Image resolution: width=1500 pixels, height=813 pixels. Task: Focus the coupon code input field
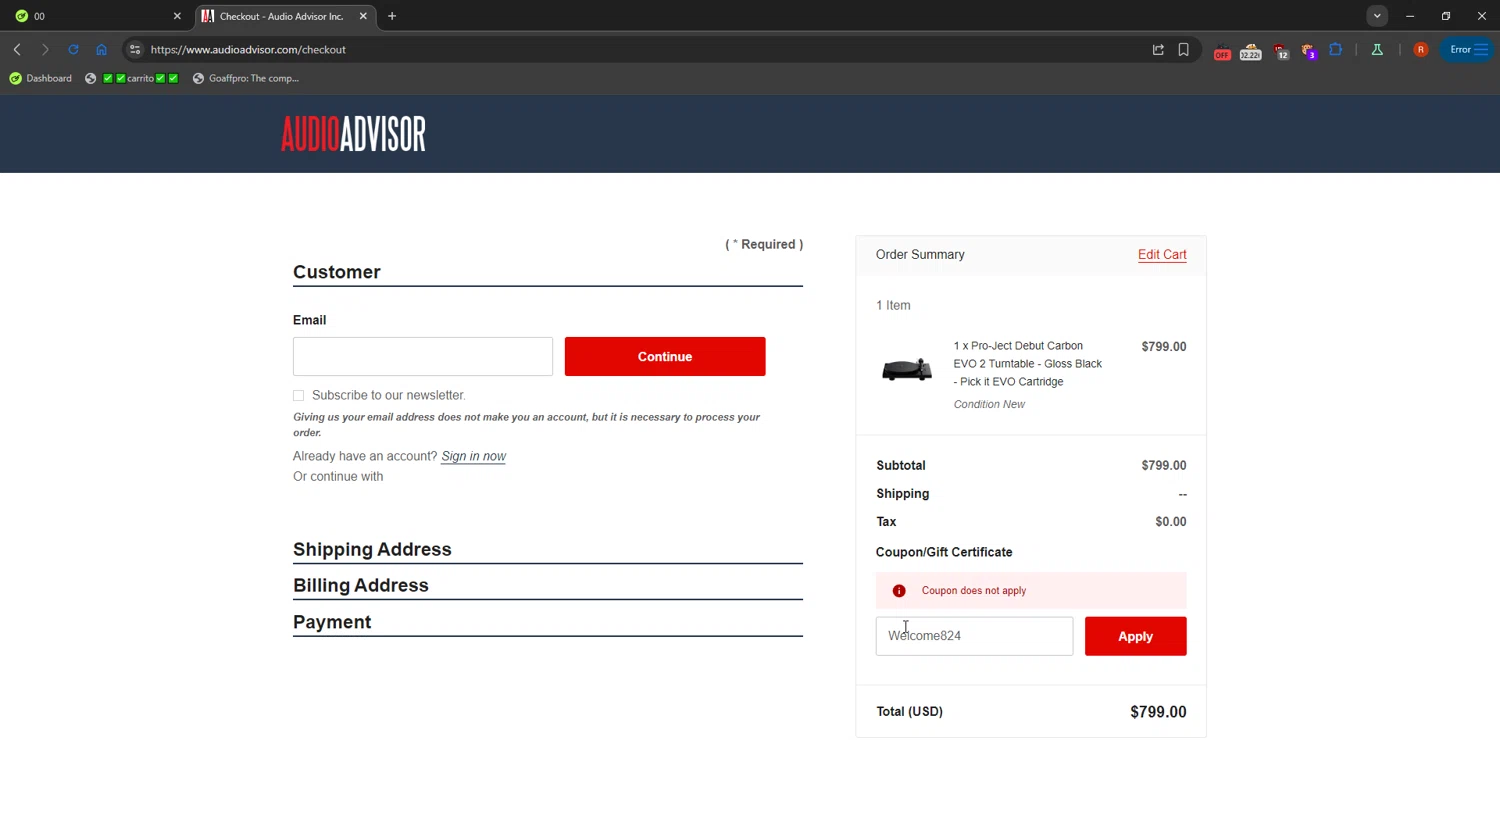[974, 636]
